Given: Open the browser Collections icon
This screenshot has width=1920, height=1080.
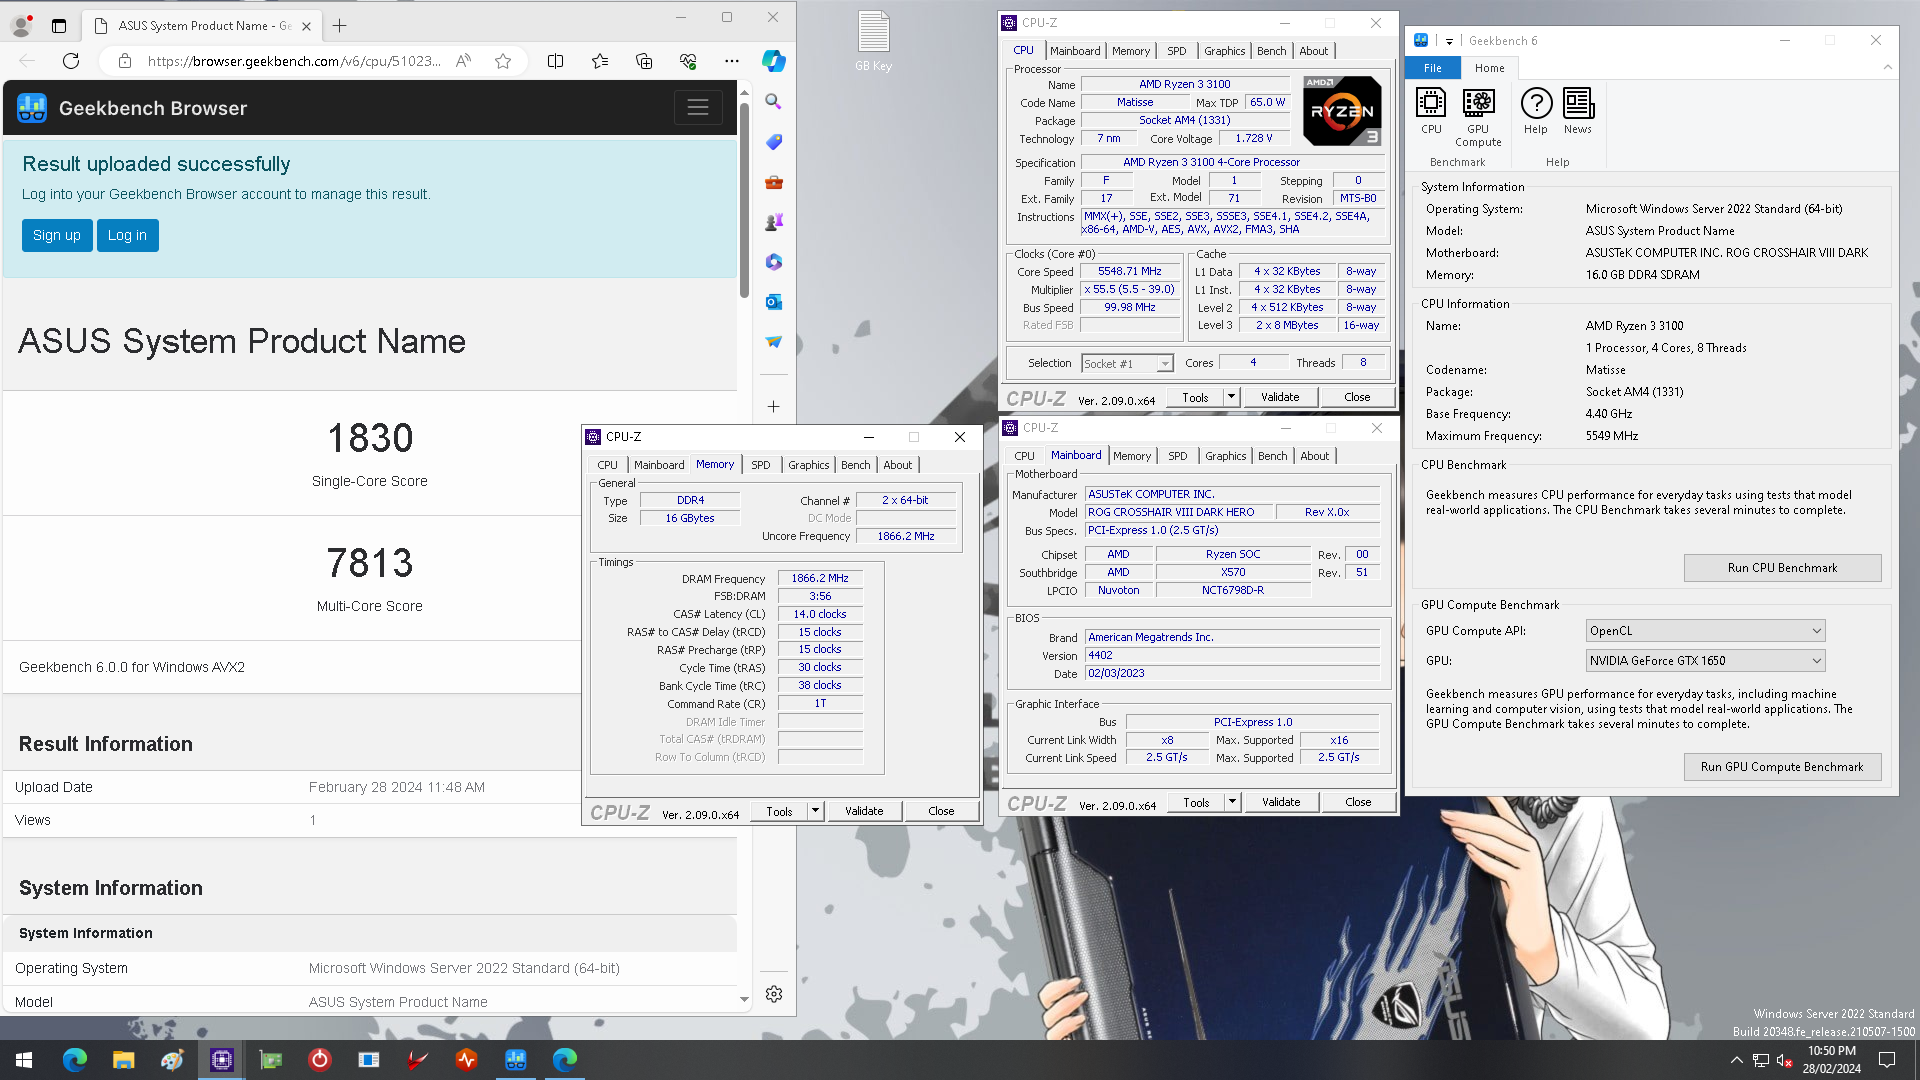Looking at the screenshot, I should [x=644, y=61].
